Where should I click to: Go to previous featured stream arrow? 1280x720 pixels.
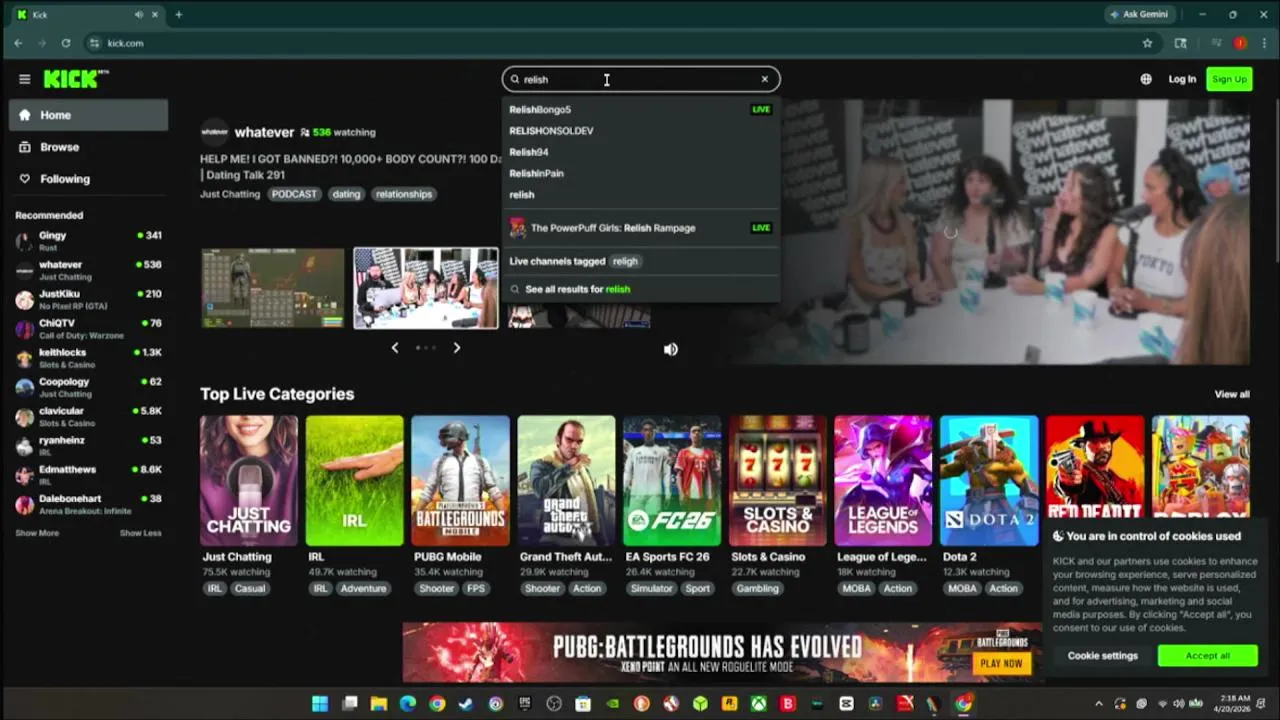click(395, 347)
